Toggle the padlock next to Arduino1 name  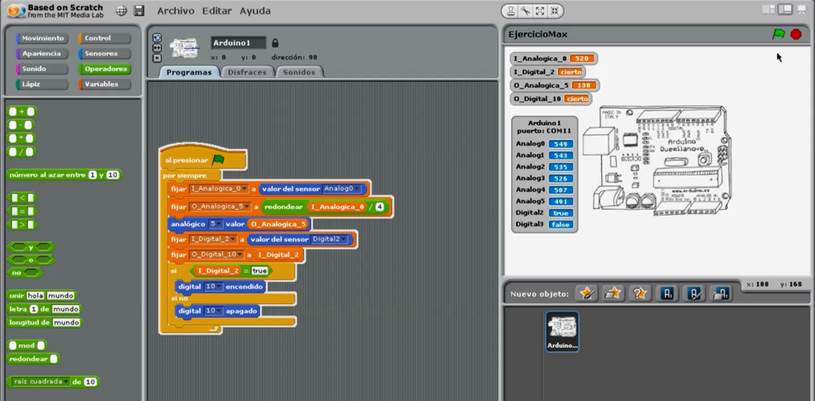click(x=275, y=43)
